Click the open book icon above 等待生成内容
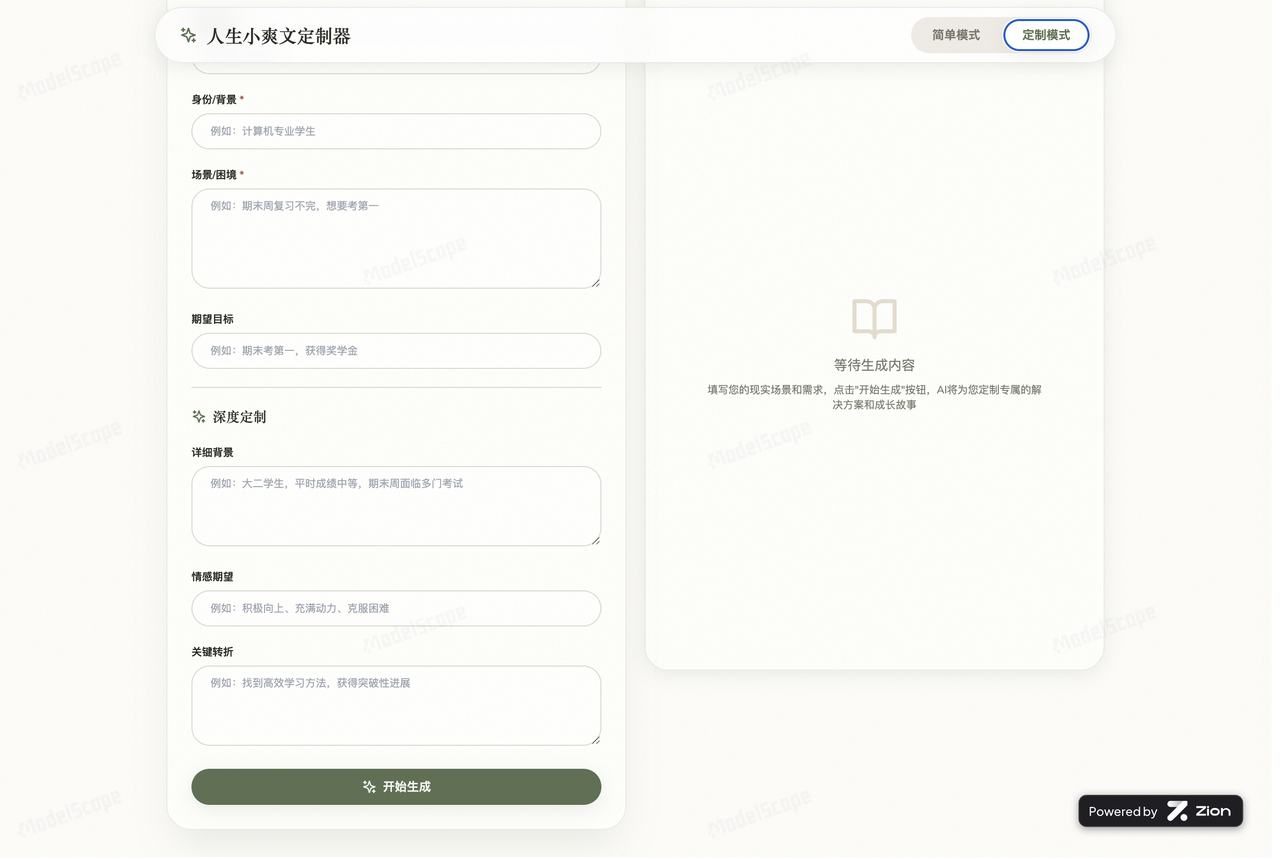This screenshot has width=1280, height=859. click(x=874, y=319)
